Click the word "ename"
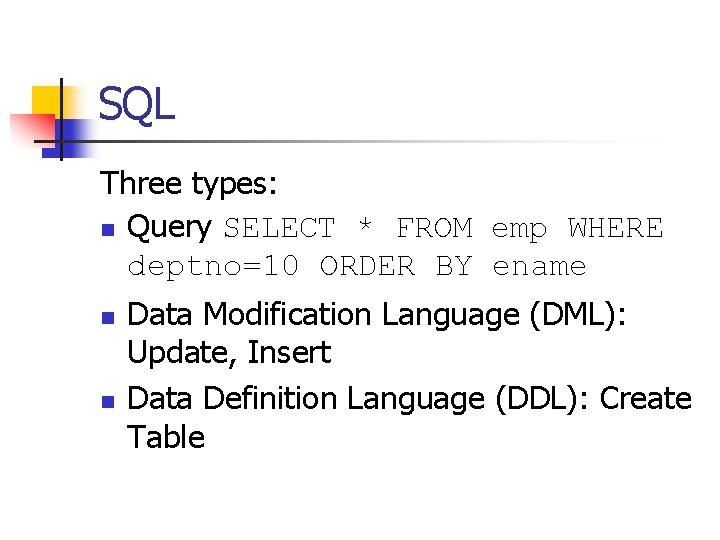 click(x=539, y=267)
